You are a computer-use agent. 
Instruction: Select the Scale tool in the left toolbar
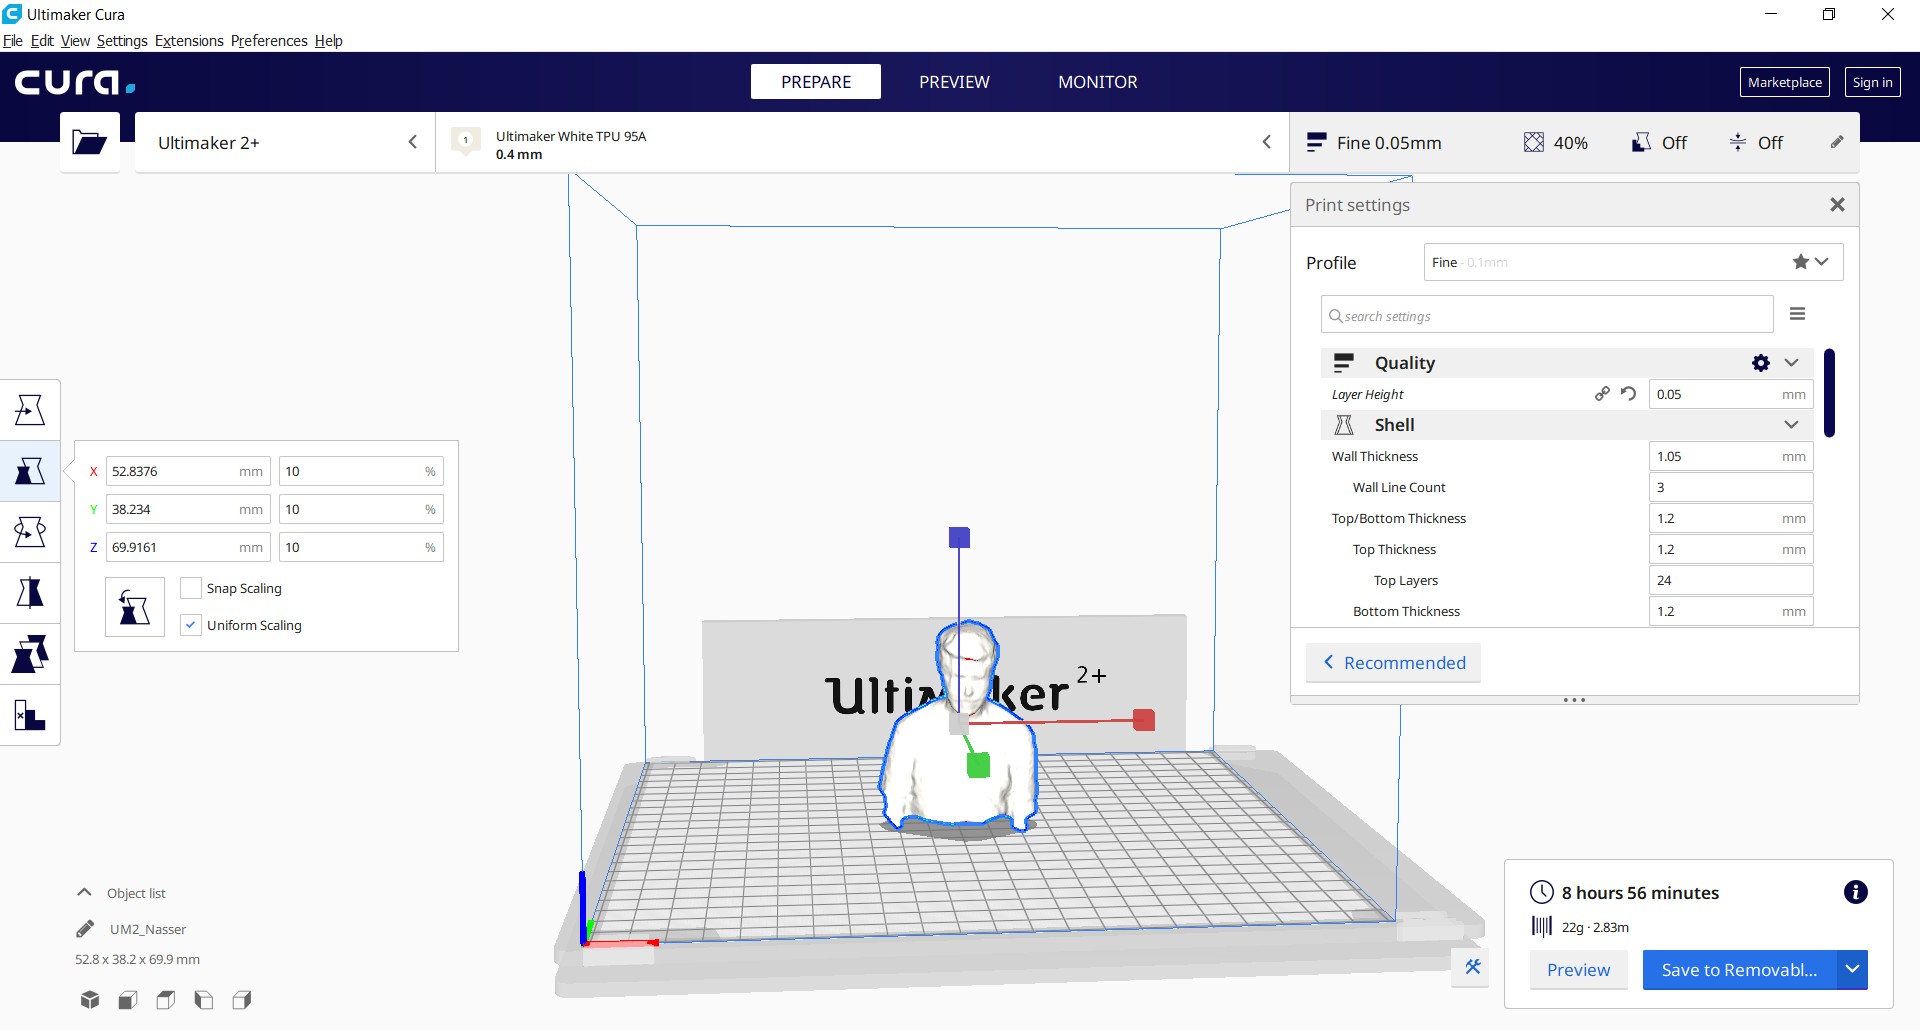pos(30,471)
